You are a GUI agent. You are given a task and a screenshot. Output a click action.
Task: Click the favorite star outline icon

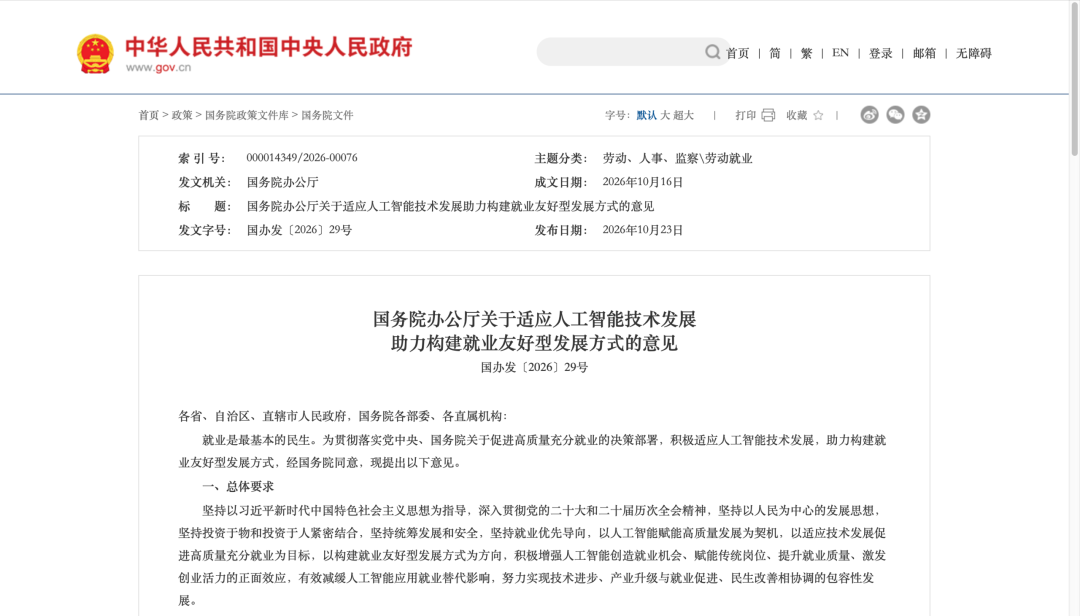pos(818,115)
